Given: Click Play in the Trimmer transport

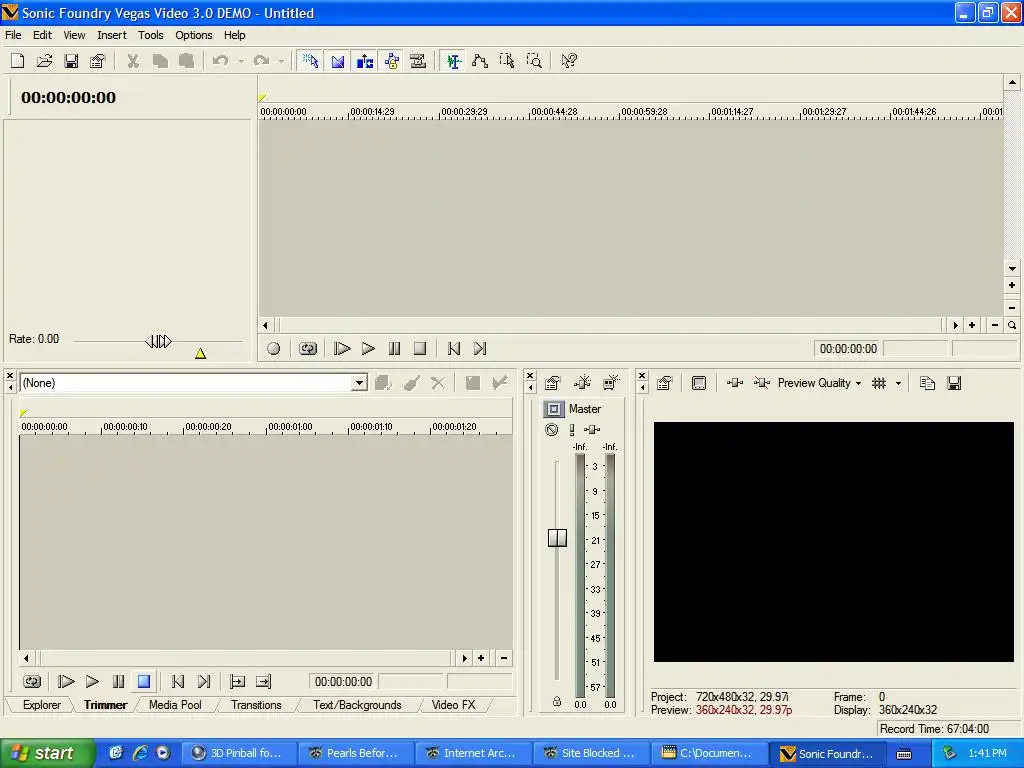Looking at the screenshot, I should pyautogui.click(x=92, y=682).
